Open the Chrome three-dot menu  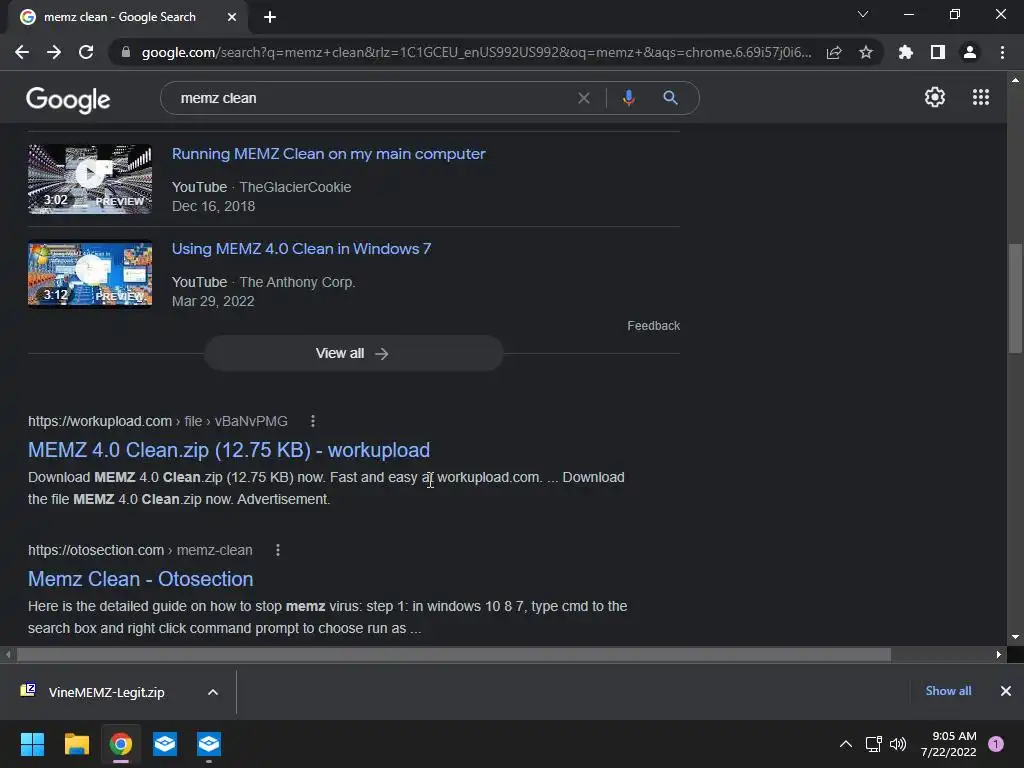tap(1002, 52)
